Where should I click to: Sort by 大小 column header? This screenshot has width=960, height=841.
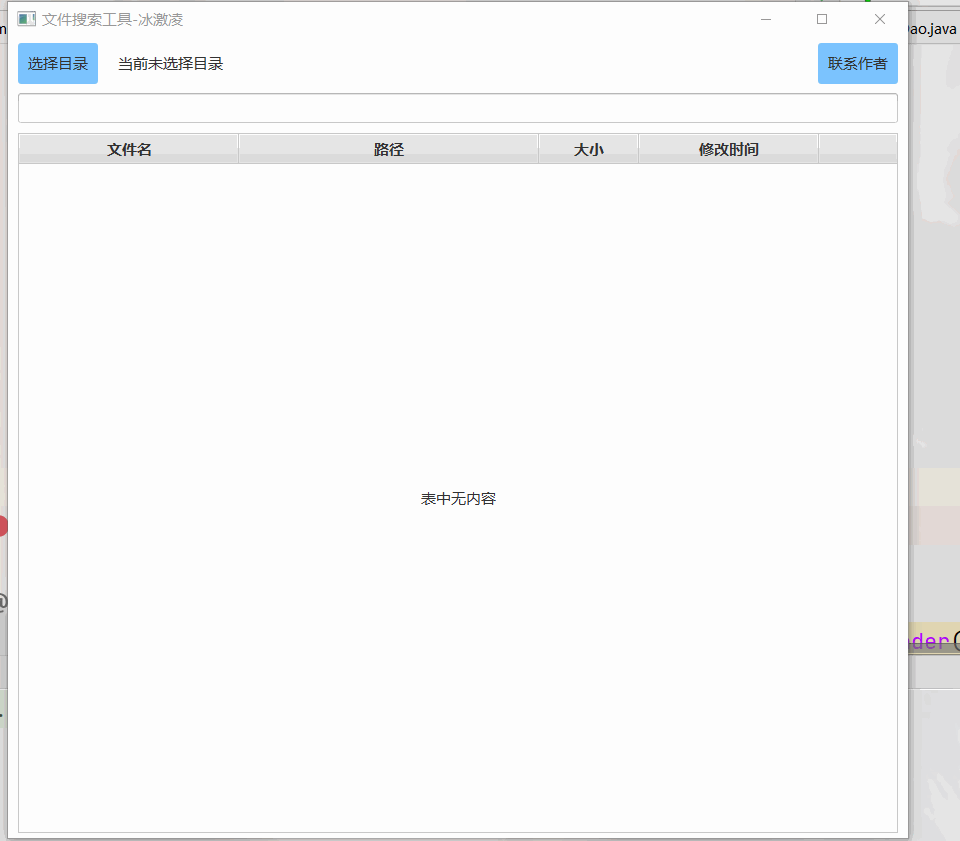(588, 149)
